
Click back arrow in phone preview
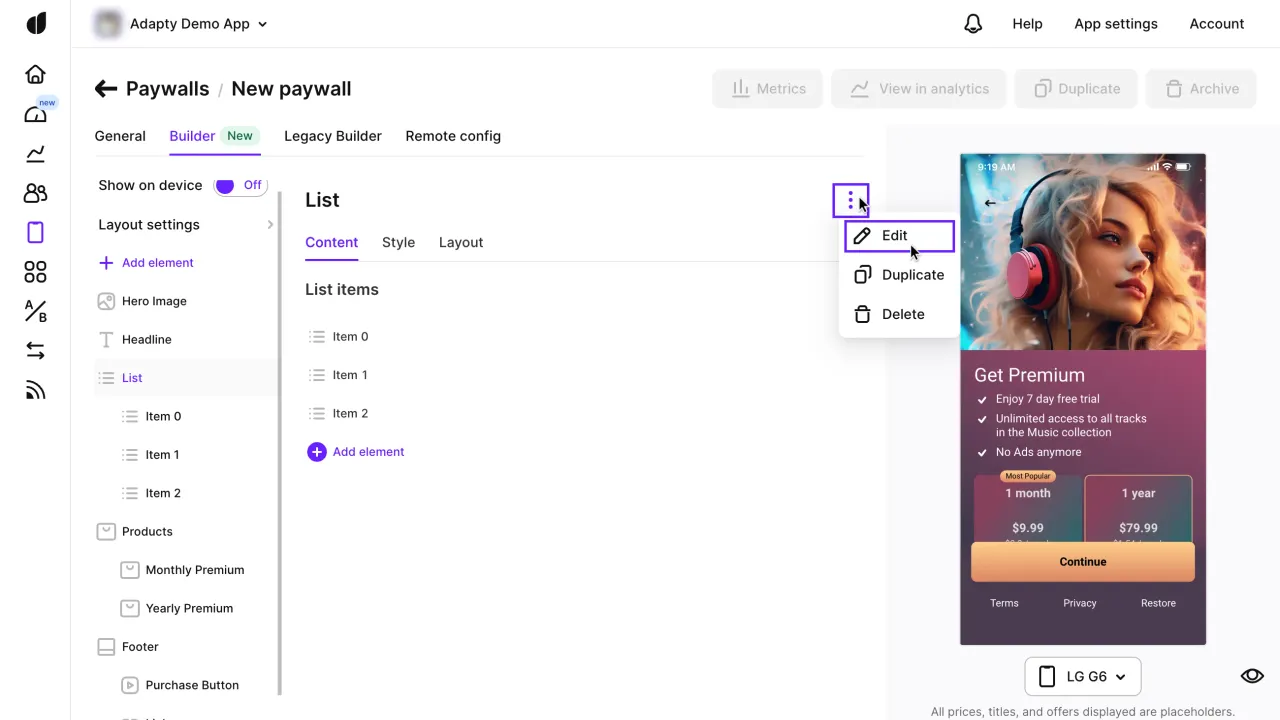pos(990,203)
